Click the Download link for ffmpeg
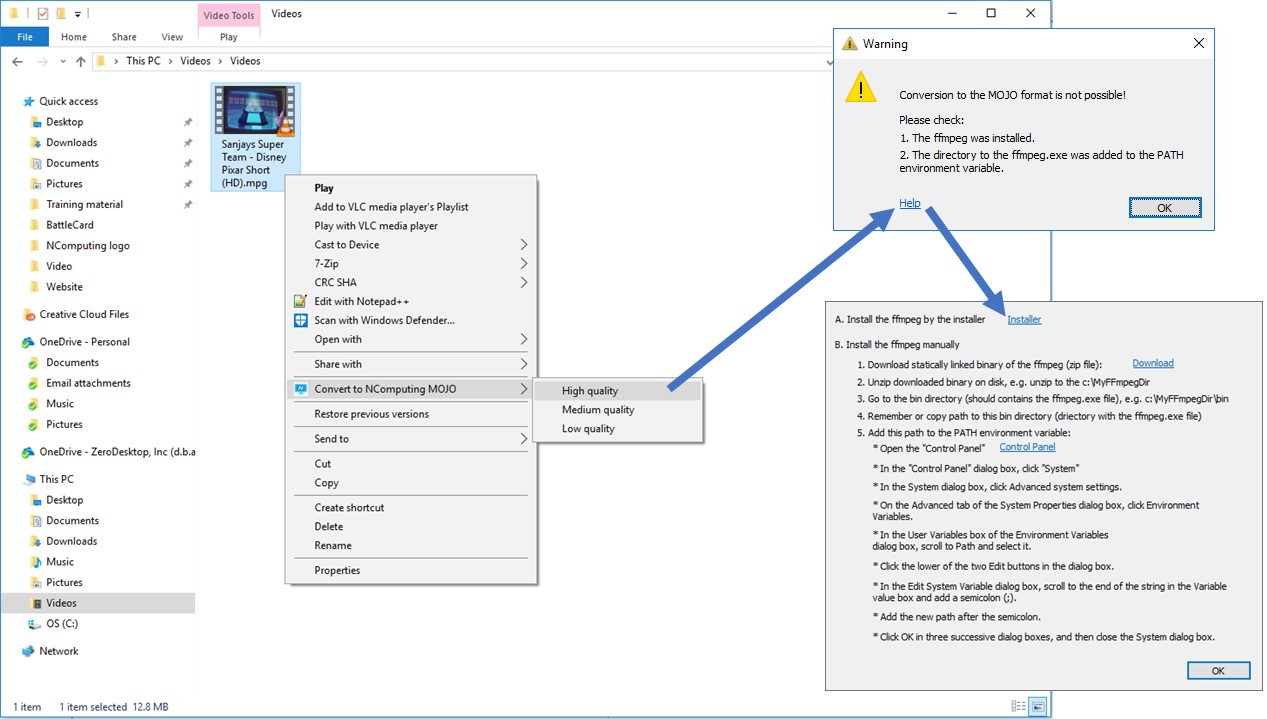The image size is (1267, 719). pyautogui.click(x=1153, y=364)
